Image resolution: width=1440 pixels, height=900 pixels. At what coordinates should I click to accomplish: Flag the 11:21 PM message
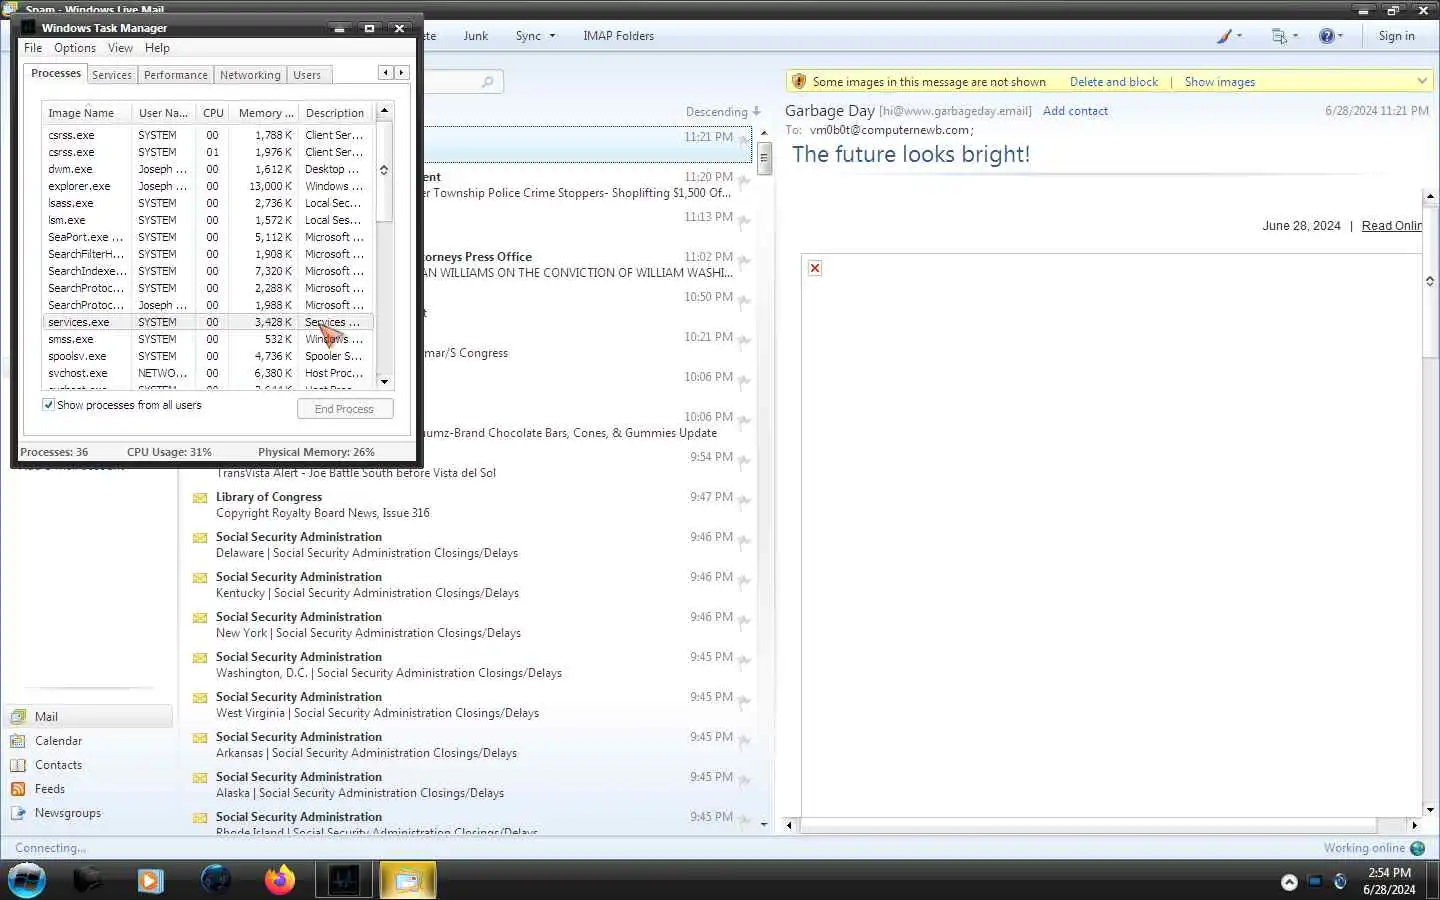(x=744, y=142)
